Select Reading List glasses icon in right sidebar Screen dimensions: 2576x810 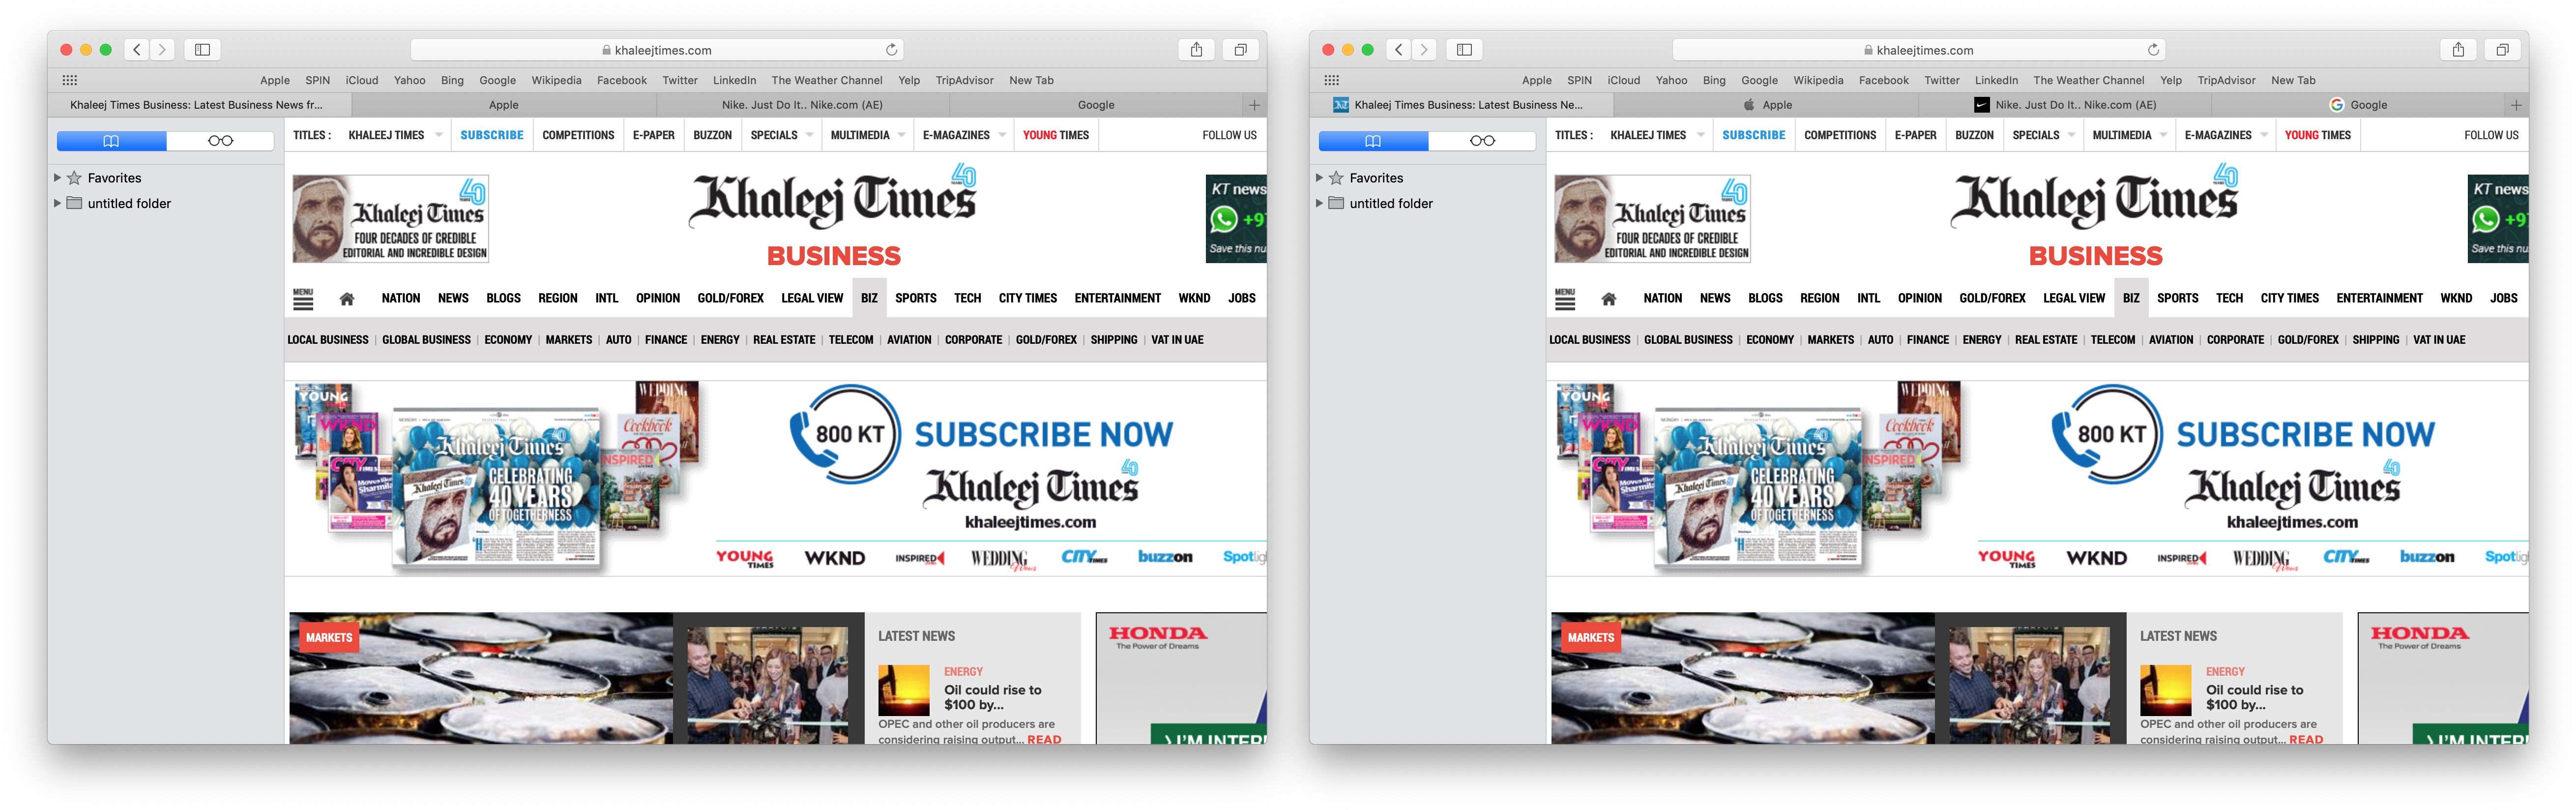tap(1482, 141)
